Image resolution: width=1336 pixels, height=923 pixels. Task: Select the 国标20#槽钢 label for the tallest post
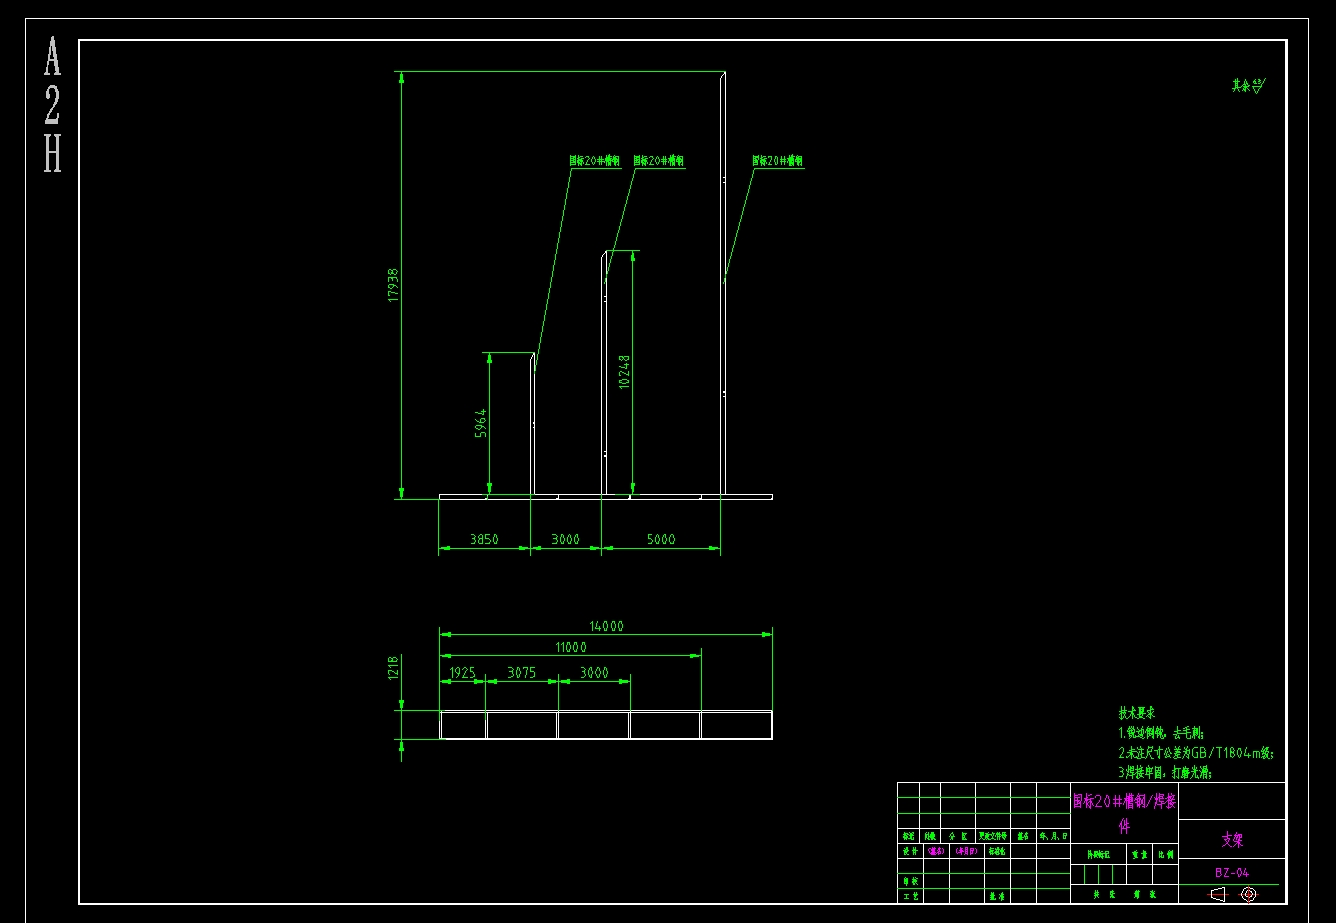coord(778,160)
